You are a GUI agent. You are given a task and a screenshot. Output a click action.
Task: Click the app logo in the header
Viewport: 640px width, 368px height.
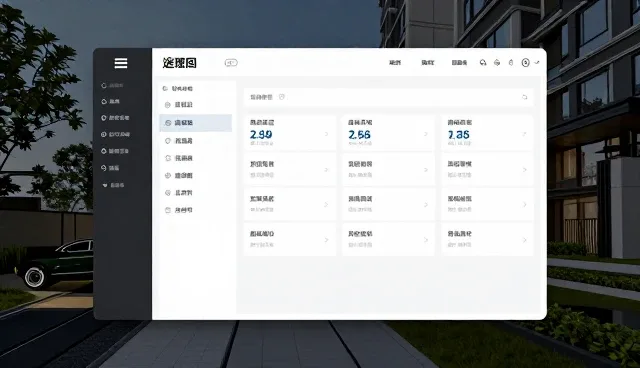[x=180, y=63]
